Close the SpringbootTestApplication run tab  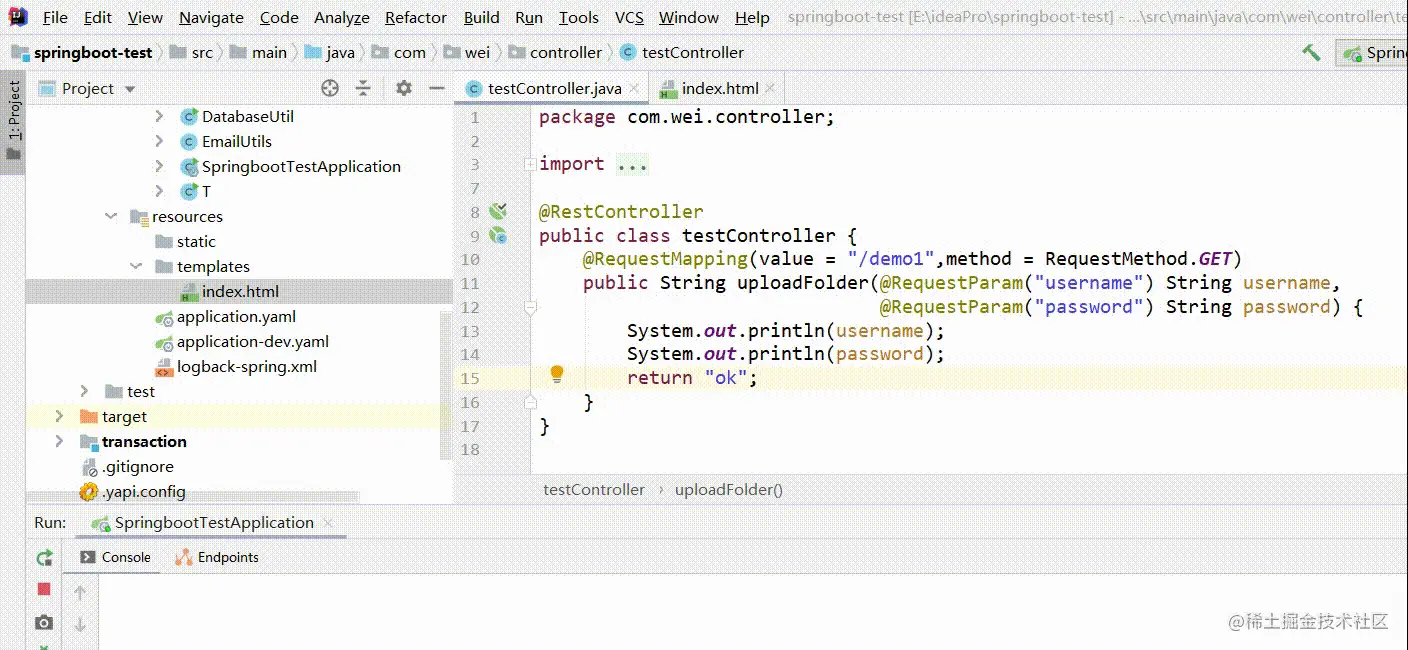coord(328,523)
